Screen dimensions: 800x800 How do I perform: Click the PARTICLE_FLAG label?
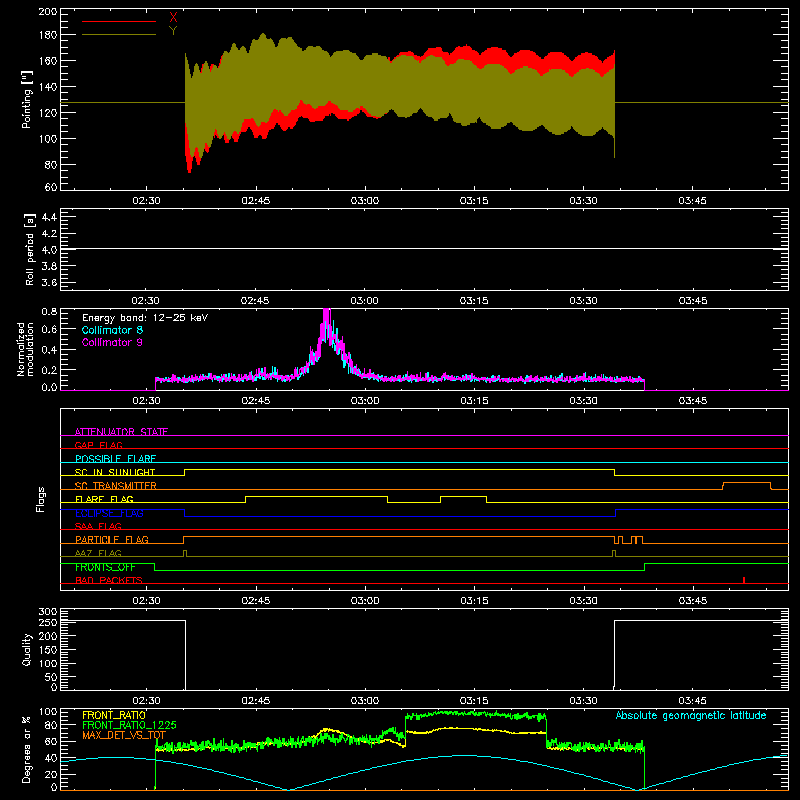click(x=112, y=539)
